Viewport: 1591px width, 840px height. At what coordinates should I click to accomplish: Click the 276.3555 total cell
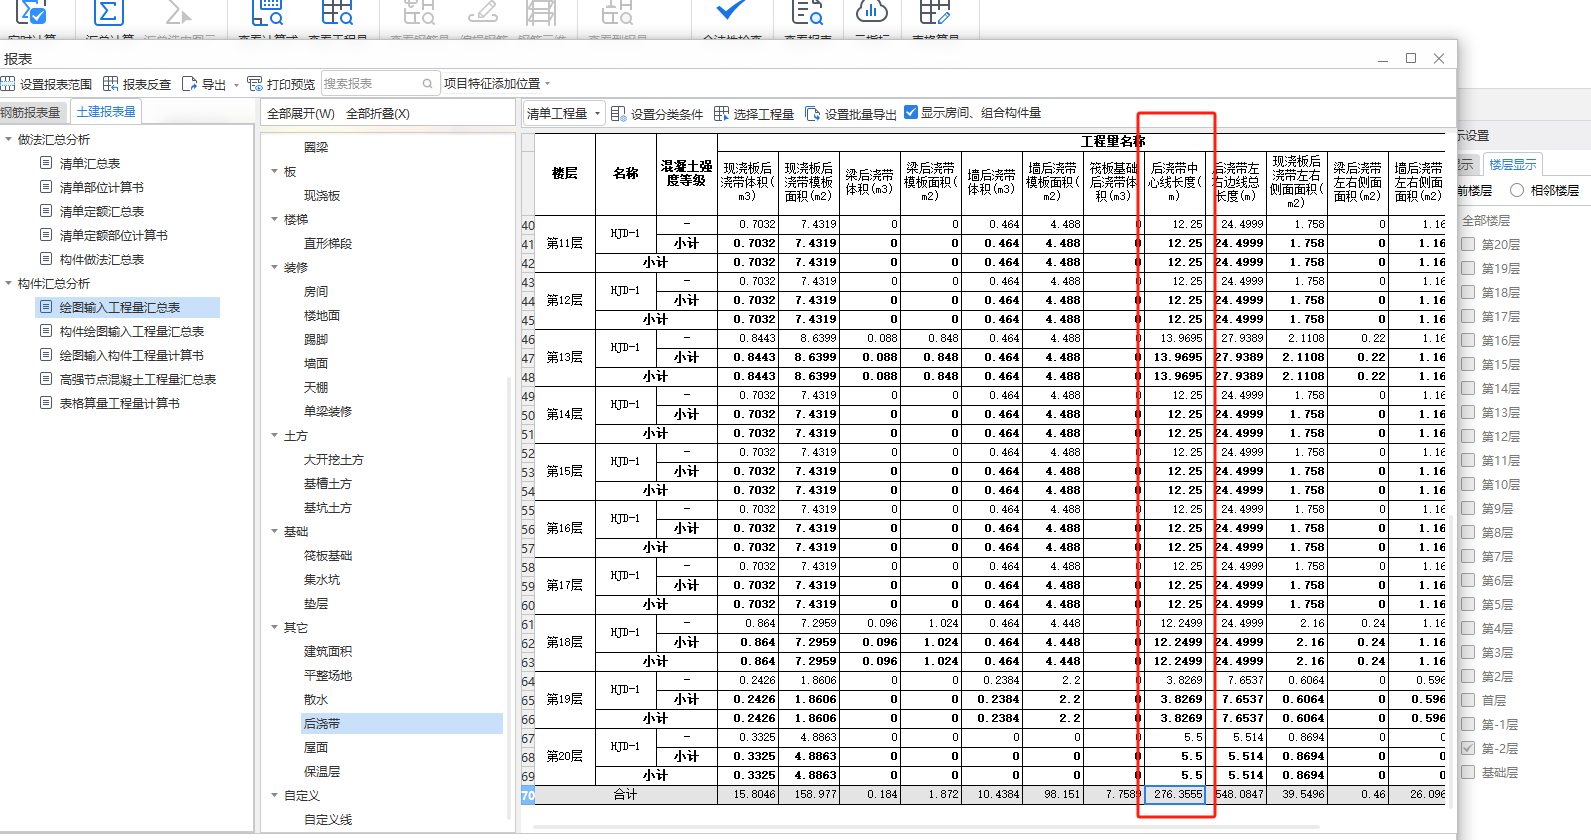click(1175, 794)
